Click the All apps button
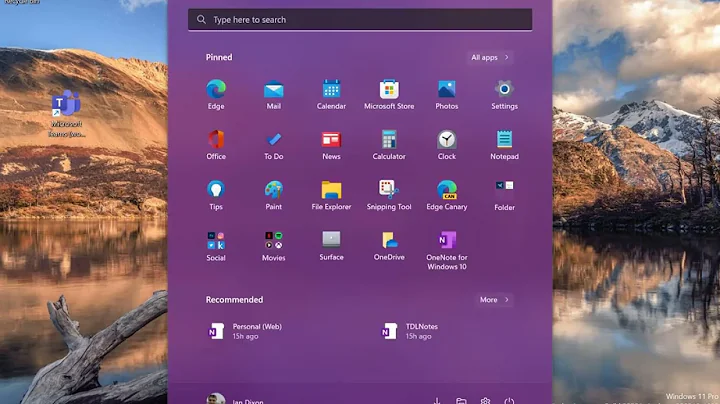Screen dimensions: 720x404 (489, 57)
